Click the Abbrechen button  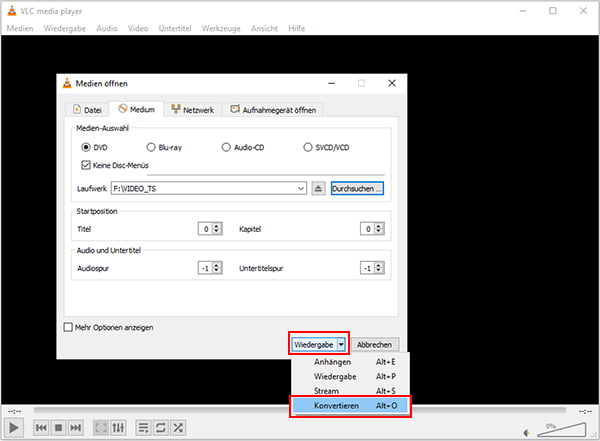point(375,345)
